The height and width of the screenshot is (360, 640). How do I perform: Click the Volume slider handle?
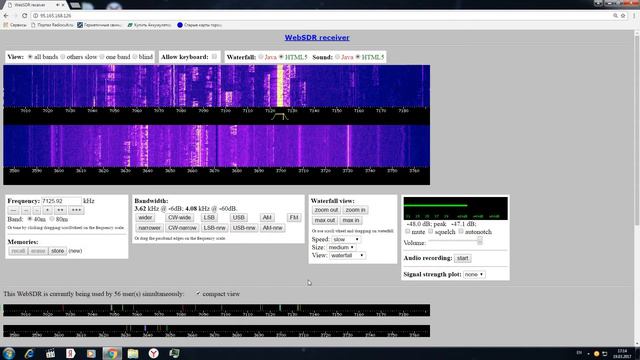480,241
